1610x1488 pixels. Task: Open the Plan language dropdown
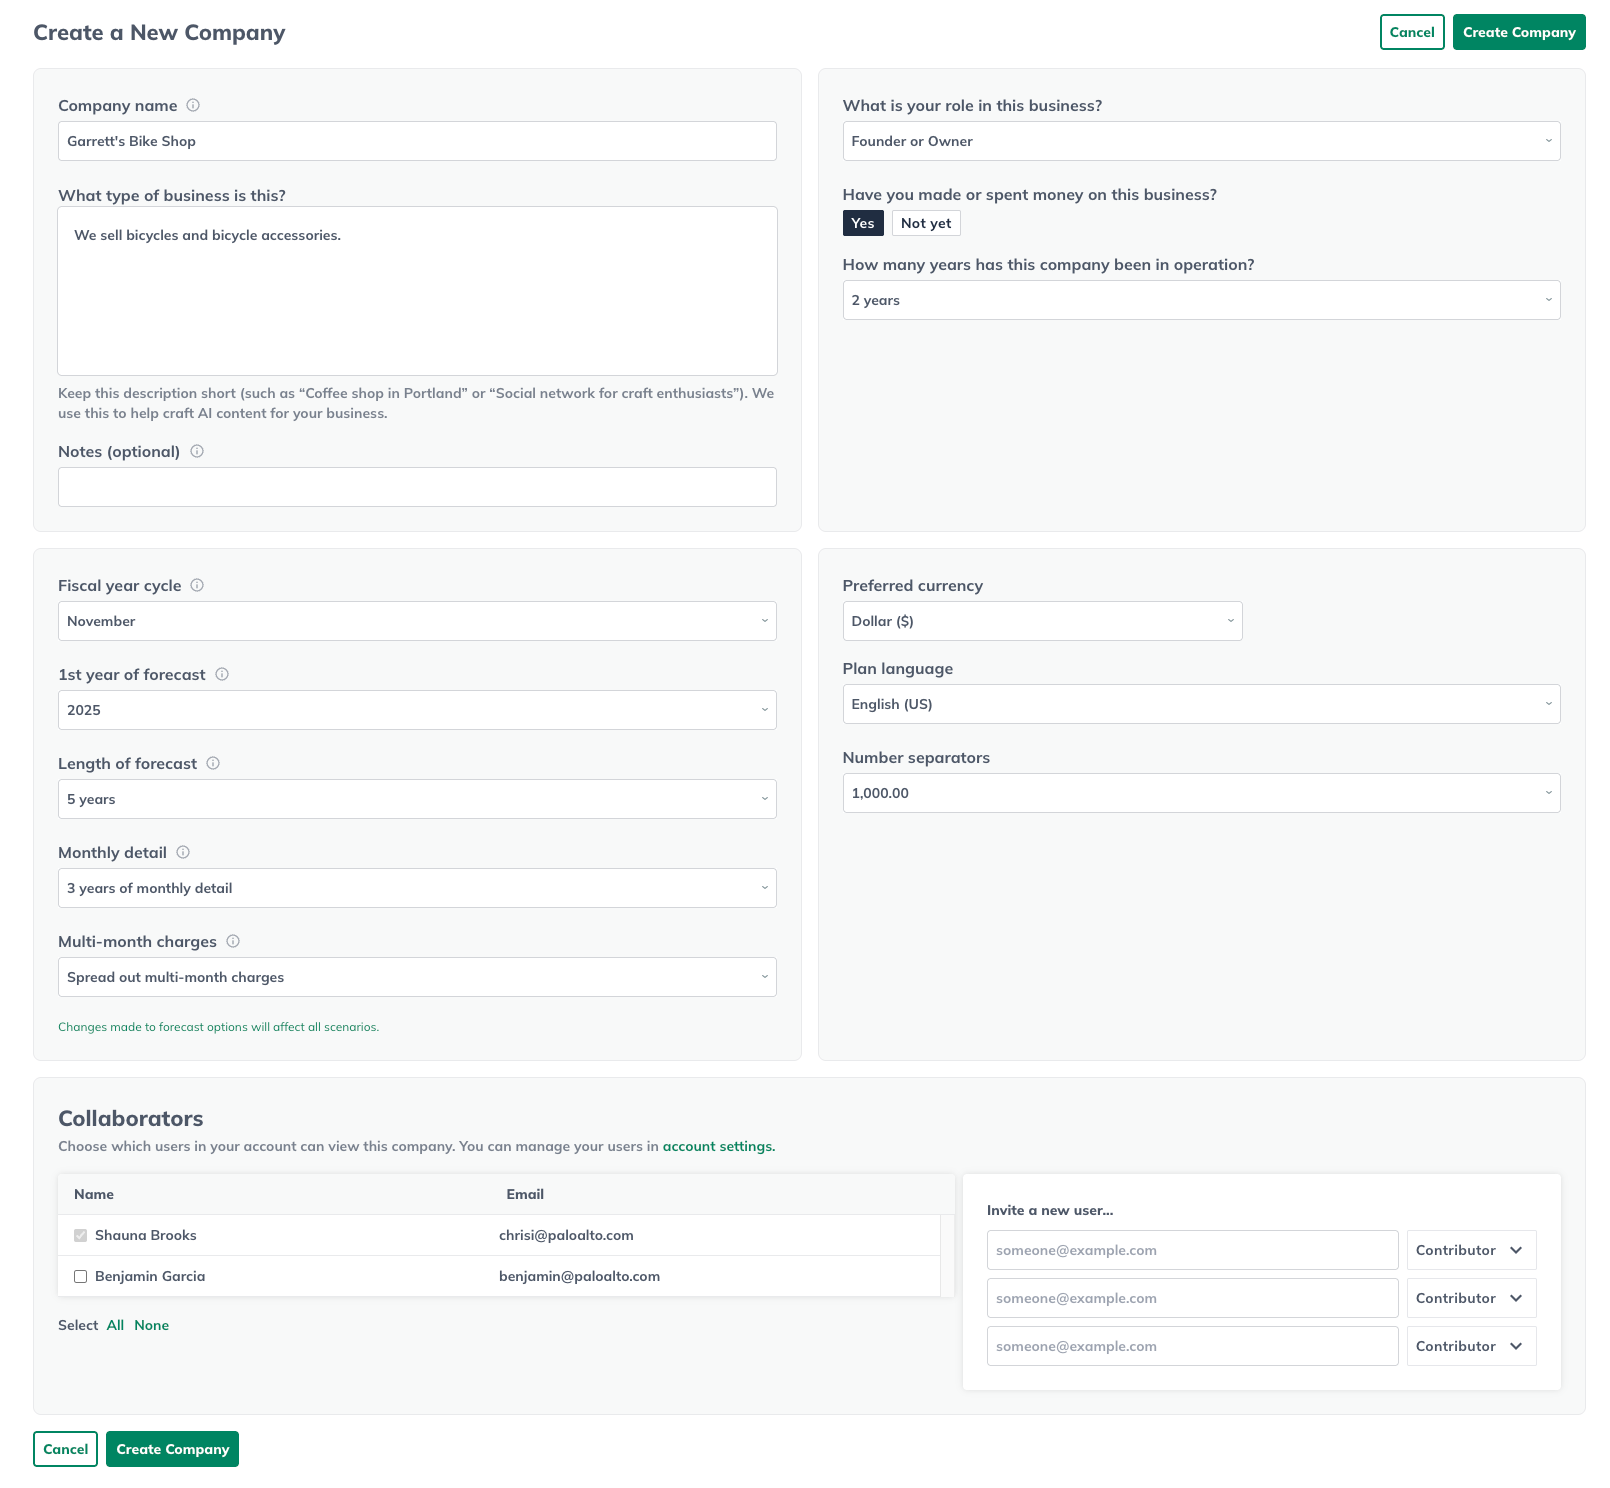click(x=1200, y=704)
